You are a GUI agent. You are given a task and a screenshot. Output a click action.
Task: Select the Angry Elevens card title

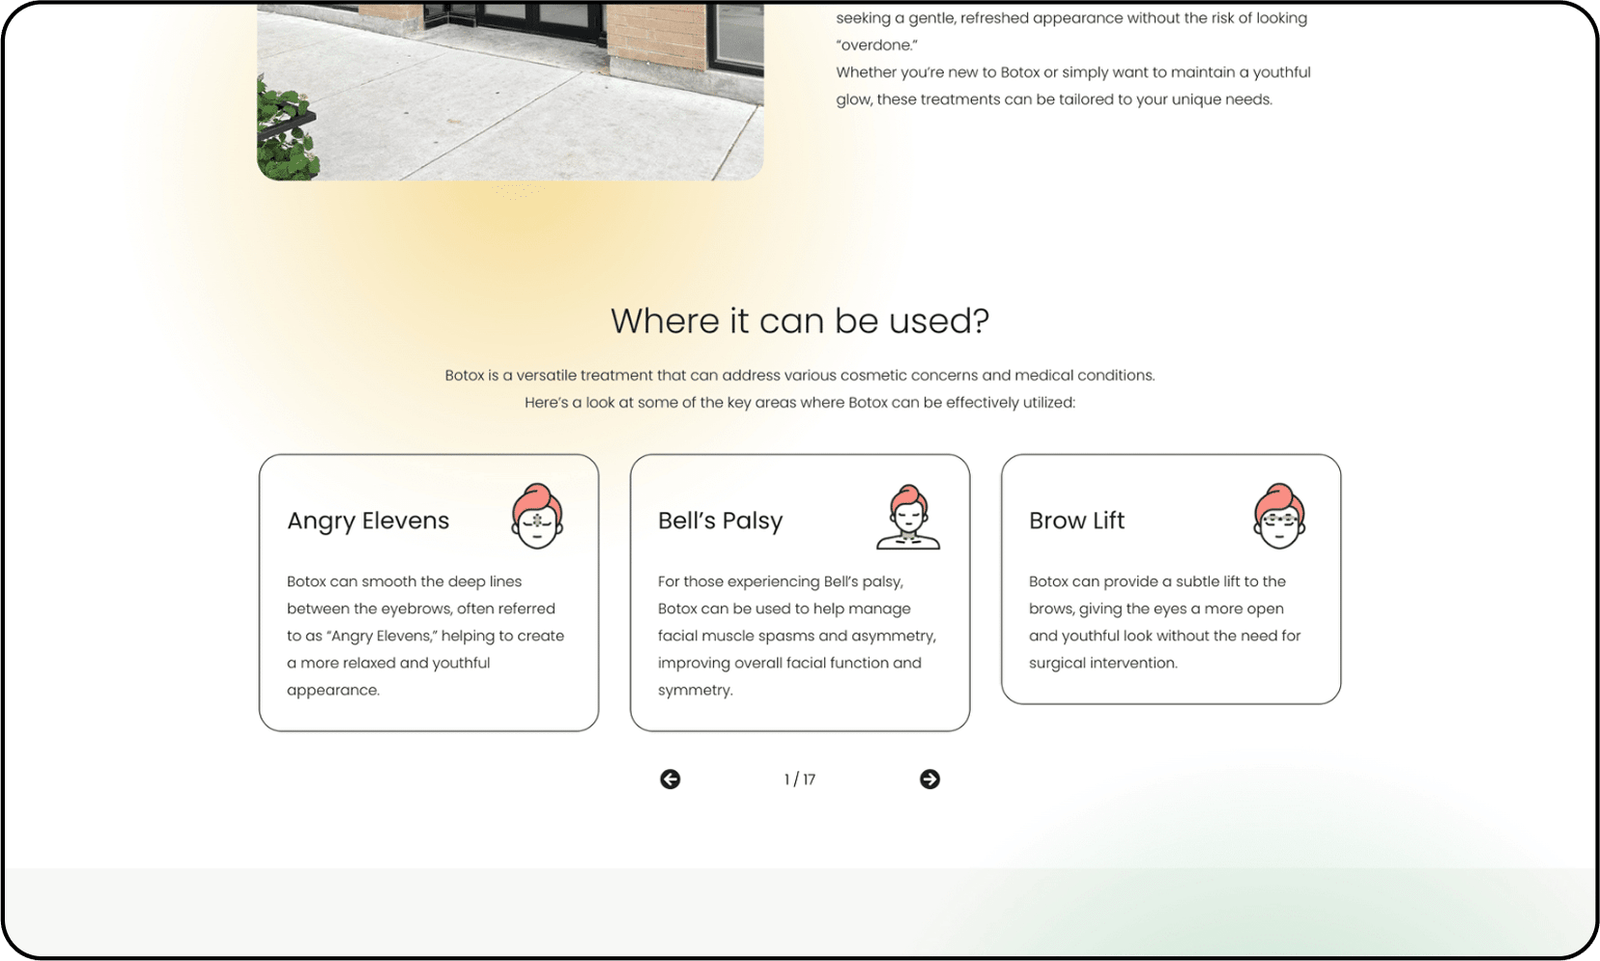[x=368, y=521]
